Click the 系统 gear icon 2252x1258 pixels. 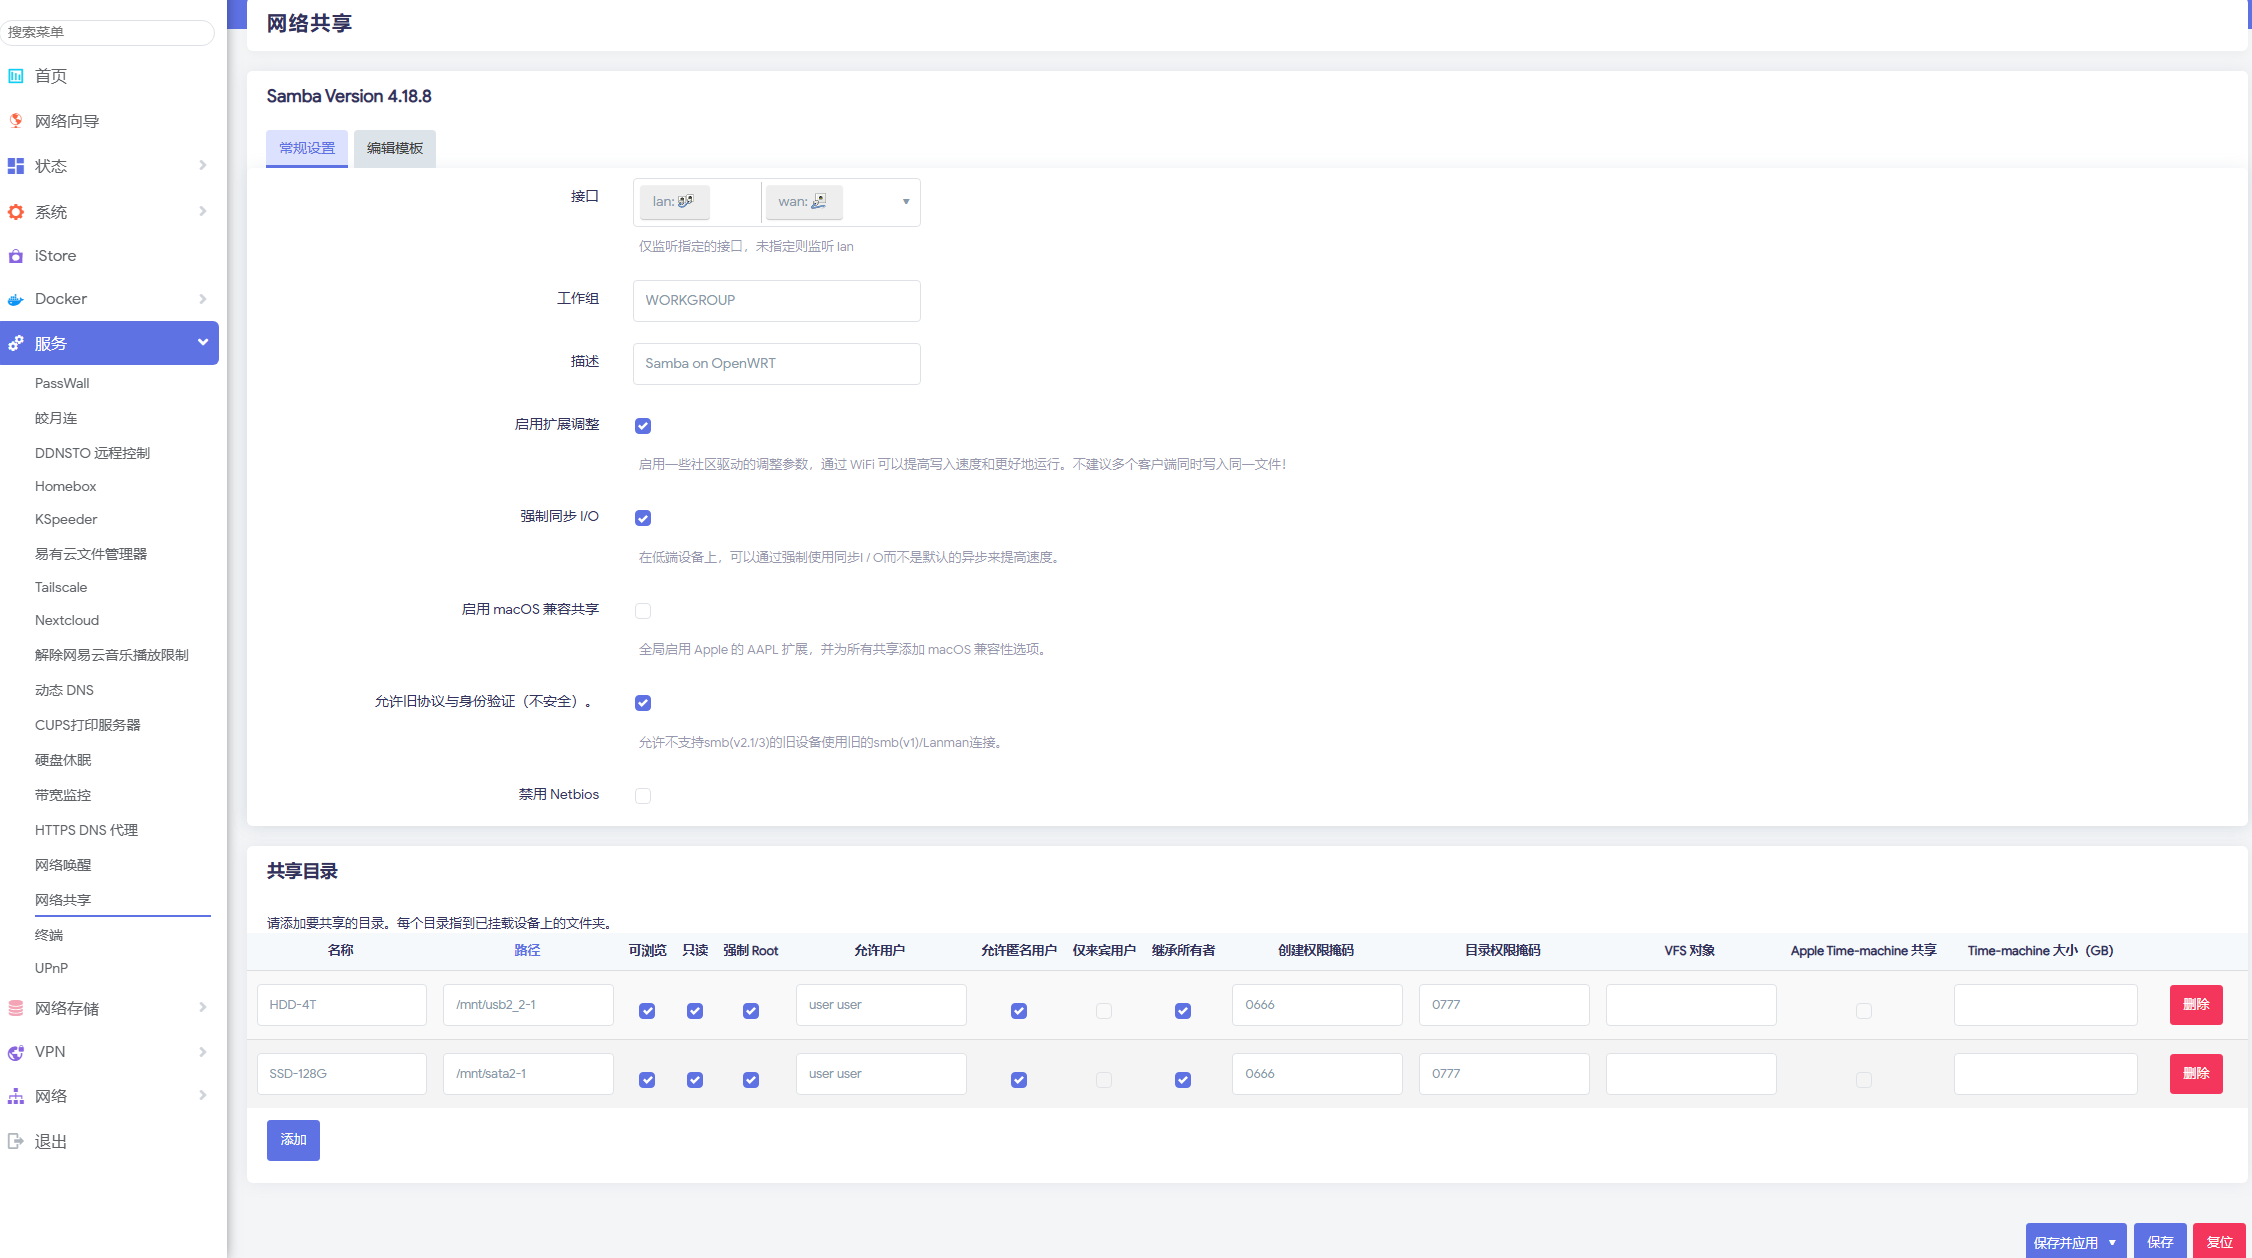point(16,212)
